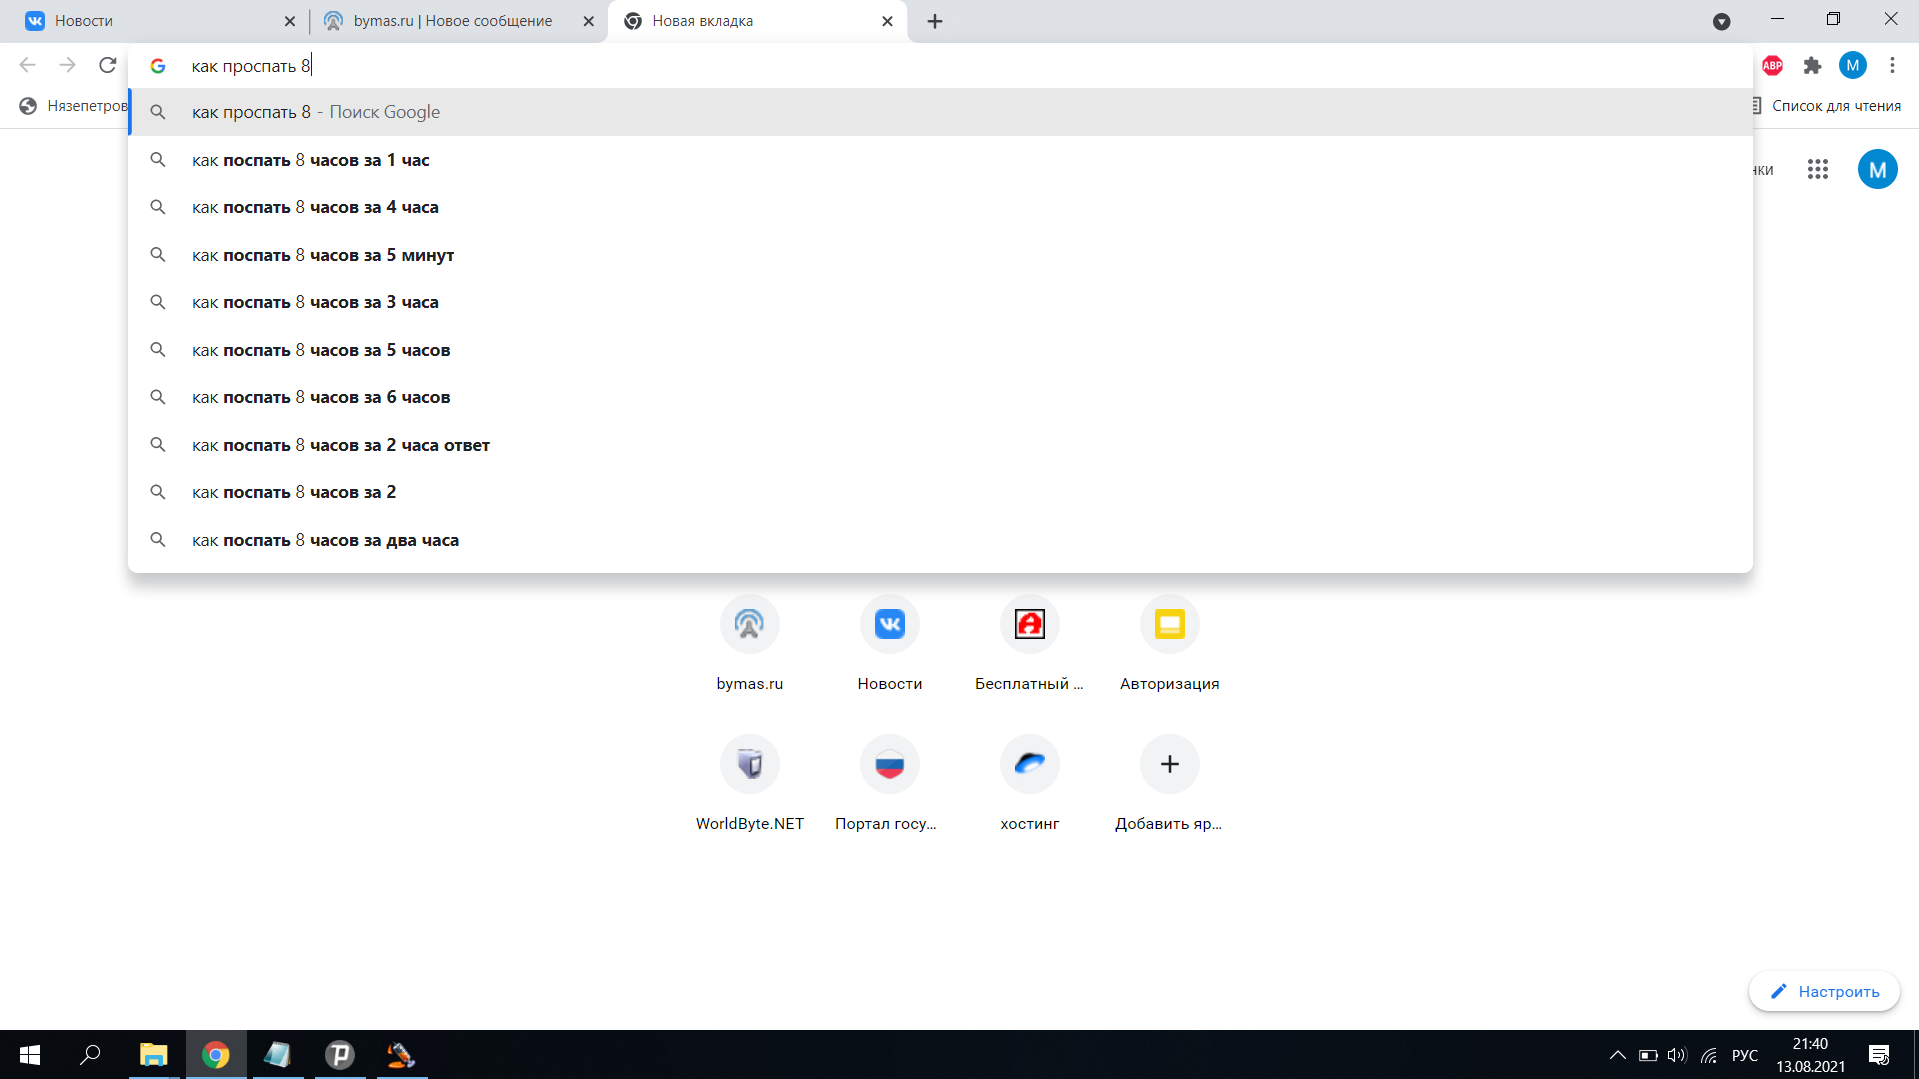
Task: Toggle РУС keyboard language indicator
Action: [x=1744, y=1055]
